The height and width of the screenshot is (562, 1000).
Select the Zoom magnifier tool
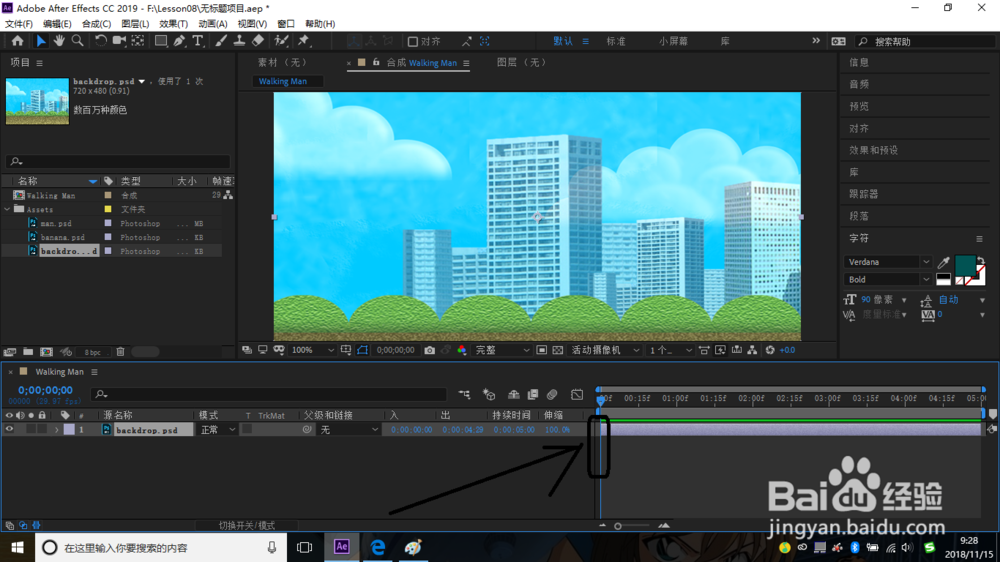tap(77, 41)
